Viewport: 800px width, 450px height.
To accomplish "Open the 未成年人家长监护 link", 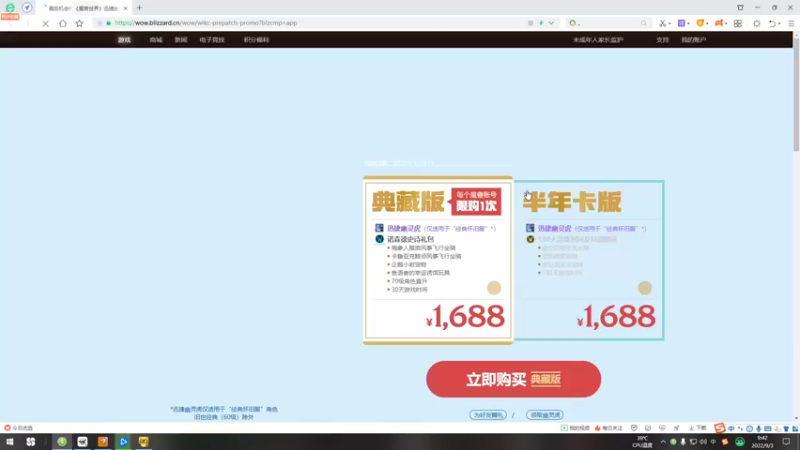I will [598, 40].
